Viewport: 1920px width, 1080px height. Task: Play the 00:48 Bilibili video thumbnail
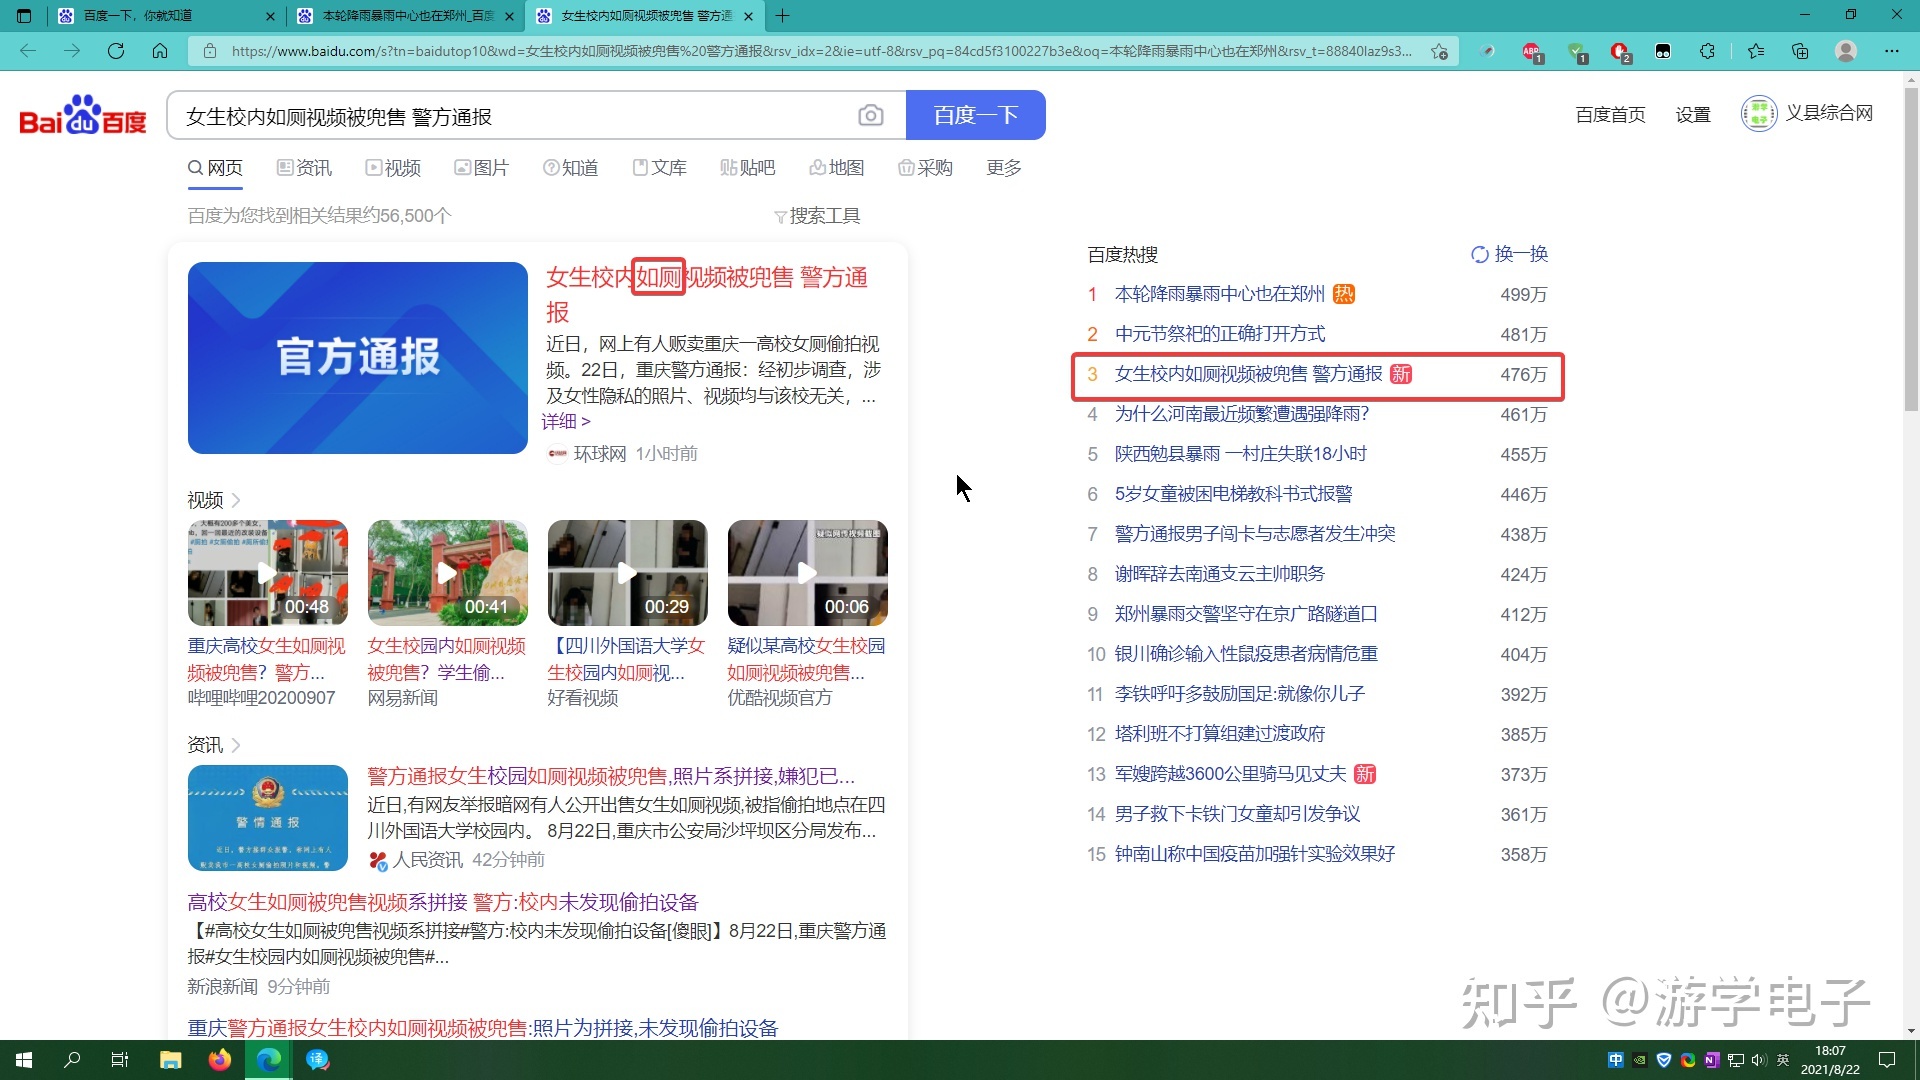click(x=267, y=573)
